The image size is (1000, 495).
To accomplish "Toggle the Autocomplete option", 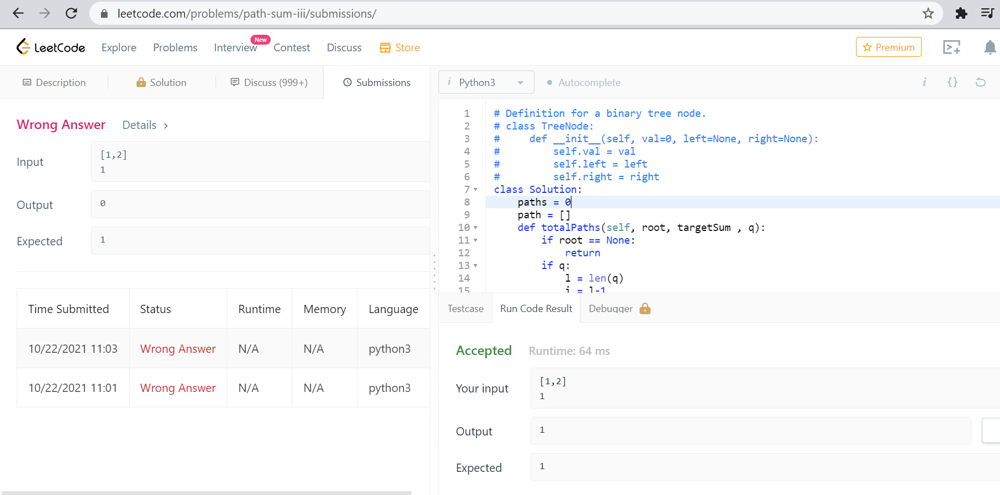I will click(584, 82).
